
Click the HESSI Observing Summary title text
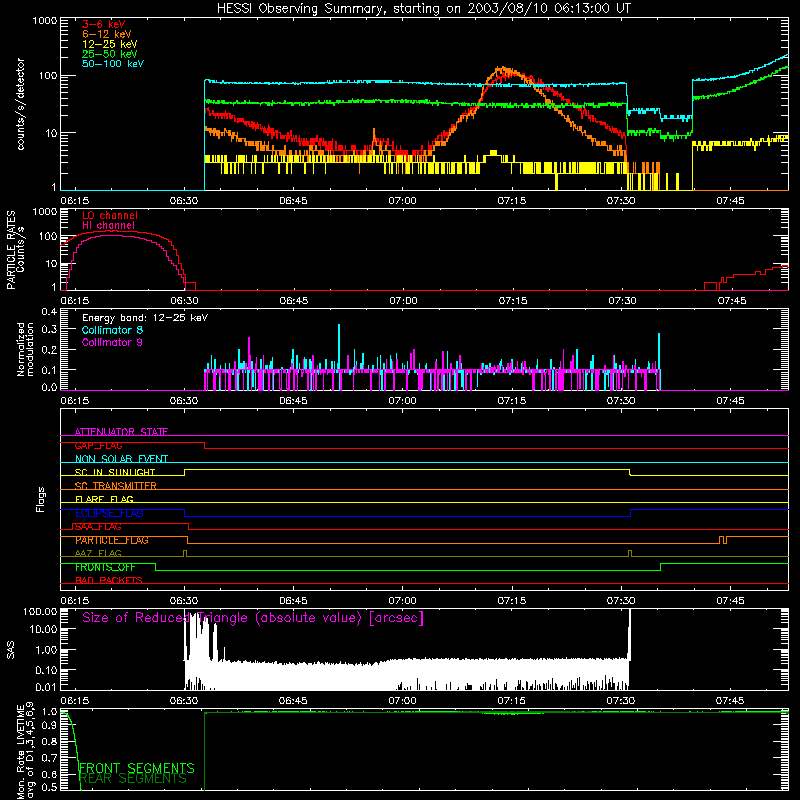pyautogui.click(x=424, y=9)
